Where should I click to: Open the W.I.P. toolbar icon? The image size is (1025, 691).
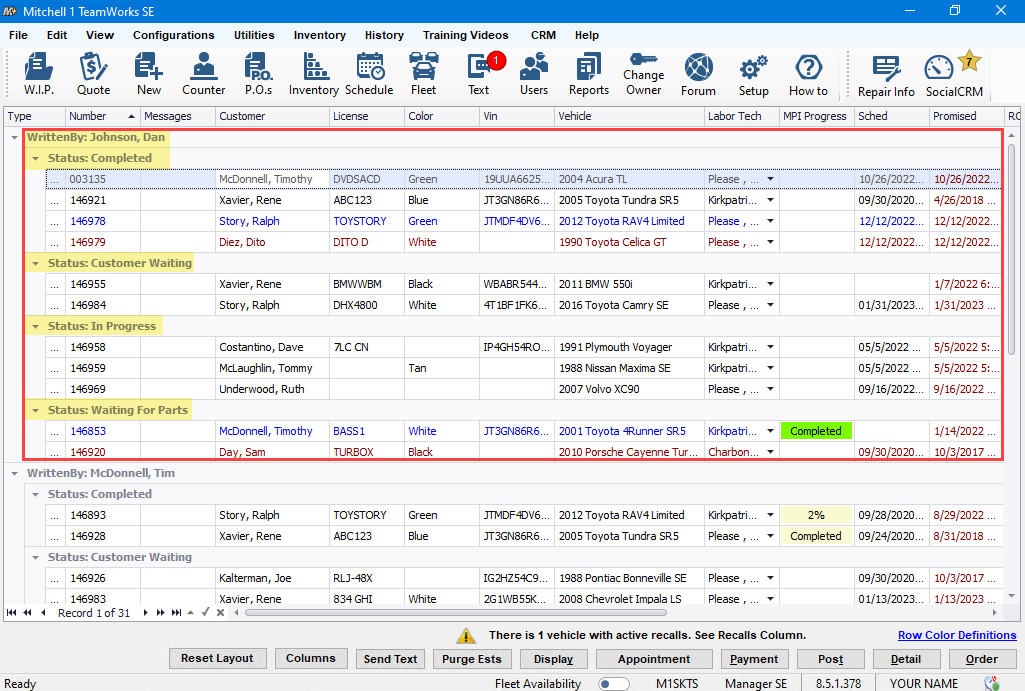point(38,75)
